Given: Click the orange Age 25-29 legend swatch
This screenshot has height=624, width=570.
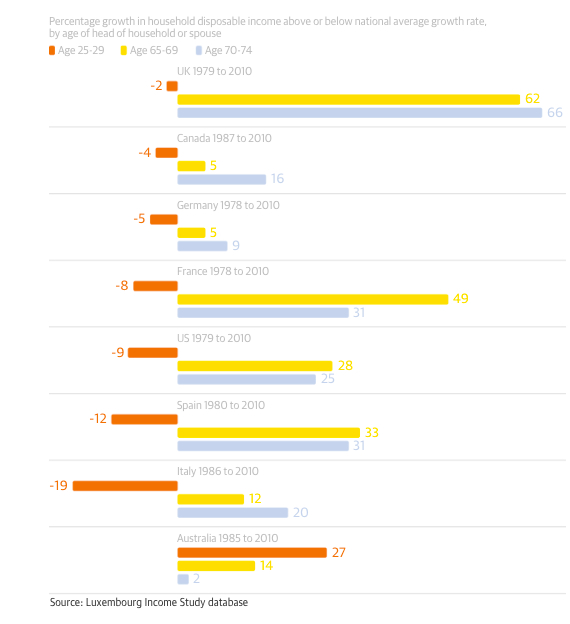Looking at the screenshot, I should coord(52,51).
